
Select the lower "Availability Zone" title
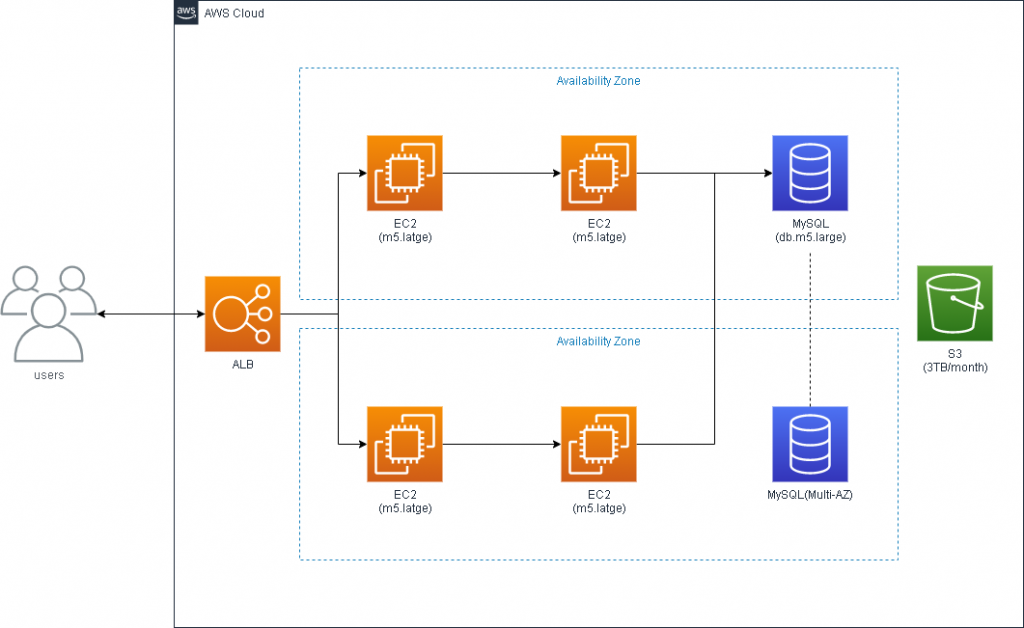[x=598, y=341]
